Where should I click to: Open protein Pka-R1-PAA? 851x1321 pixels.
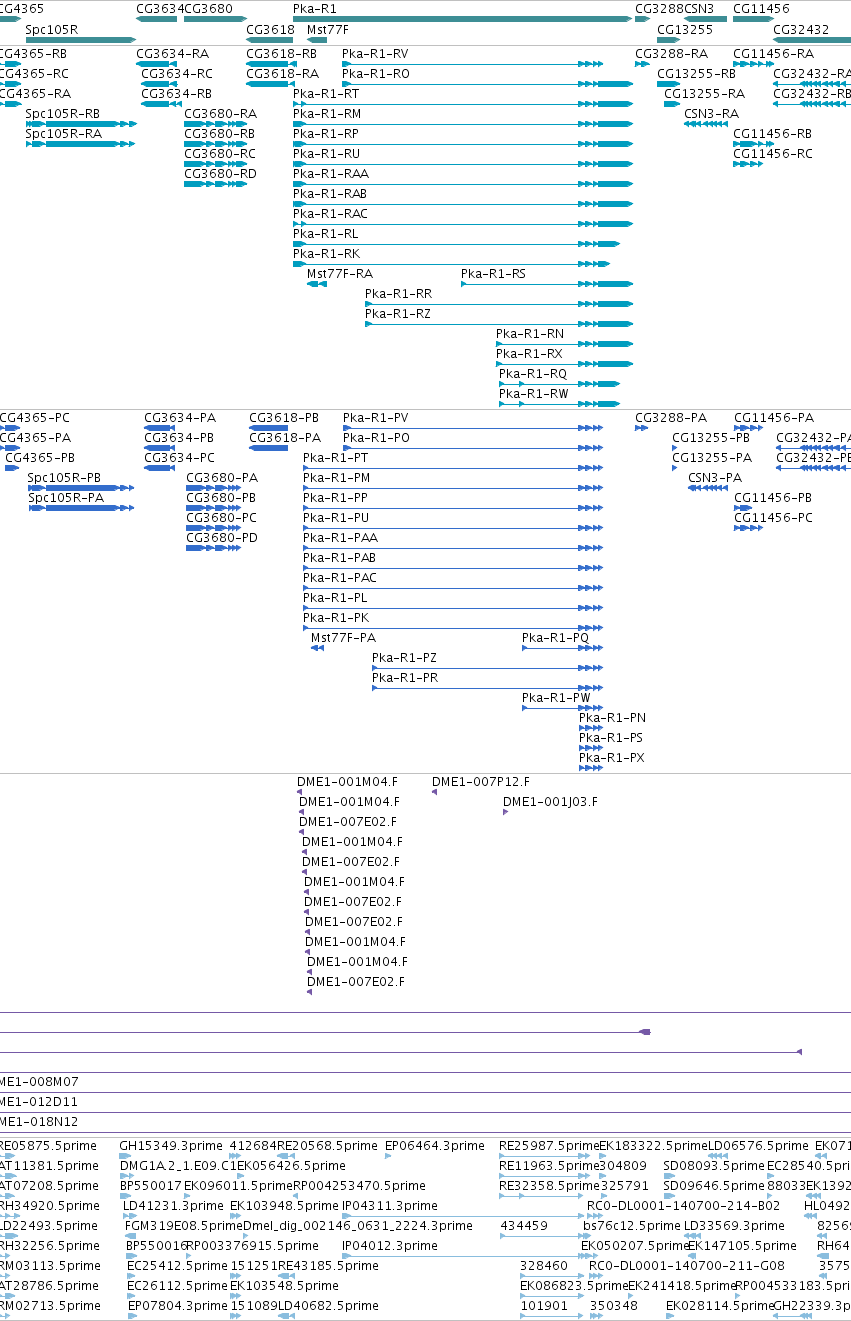[340, 537]
